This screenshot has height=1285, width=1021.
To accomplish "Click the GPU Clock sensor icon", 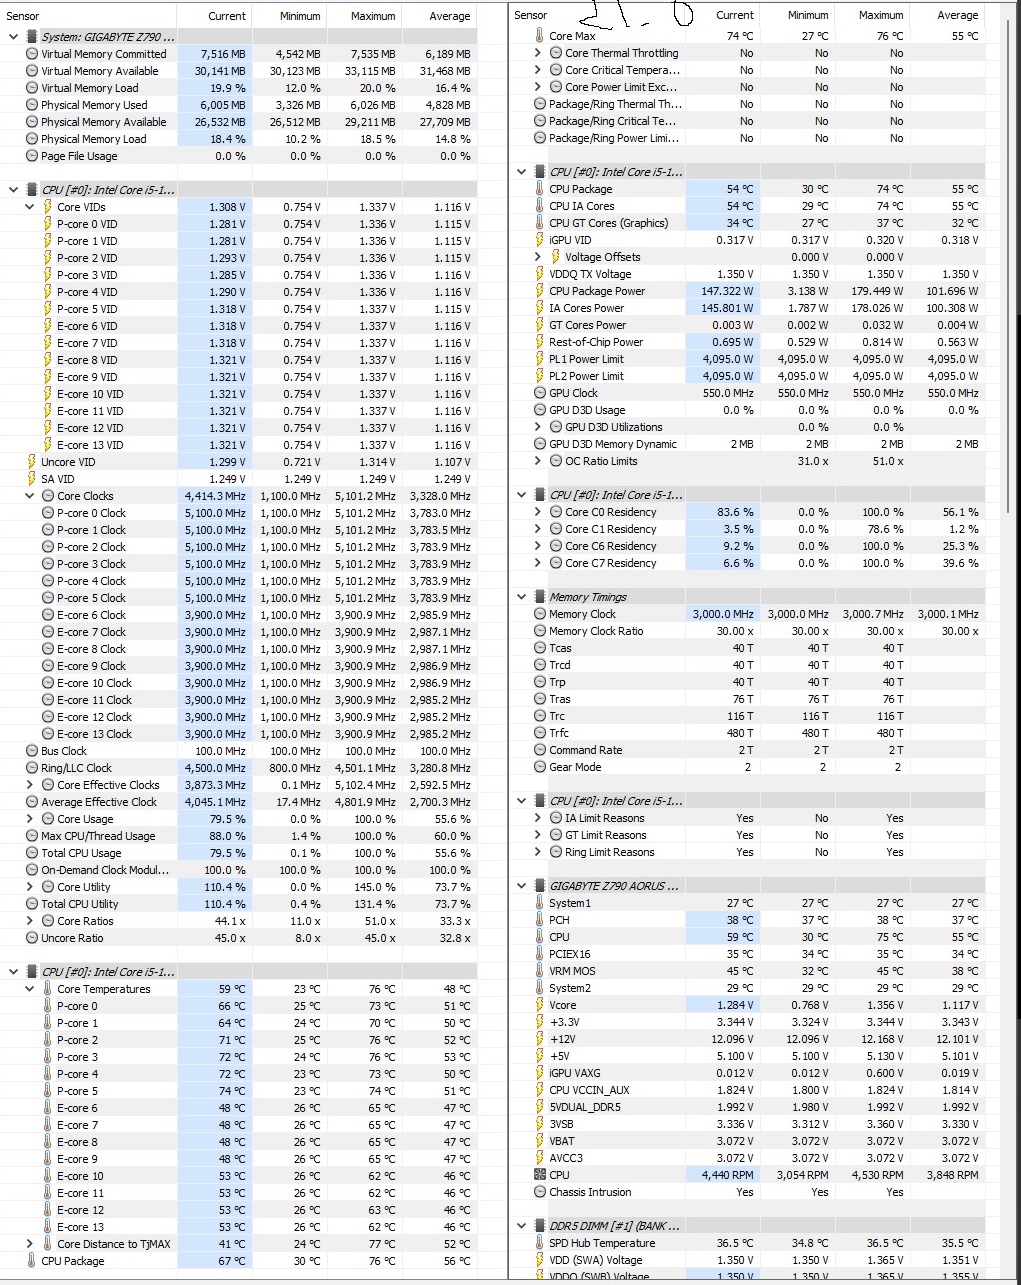I will coord(540,393).
